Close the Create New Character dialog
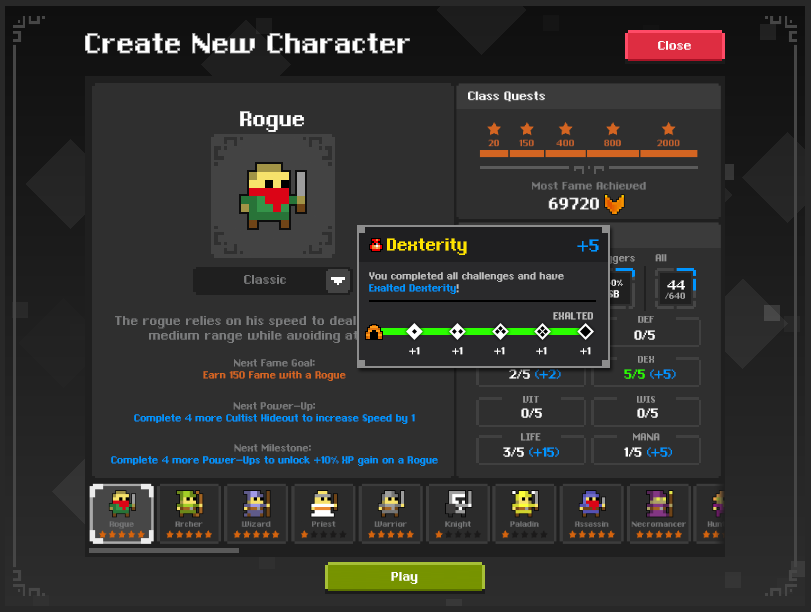 [674, 46]
